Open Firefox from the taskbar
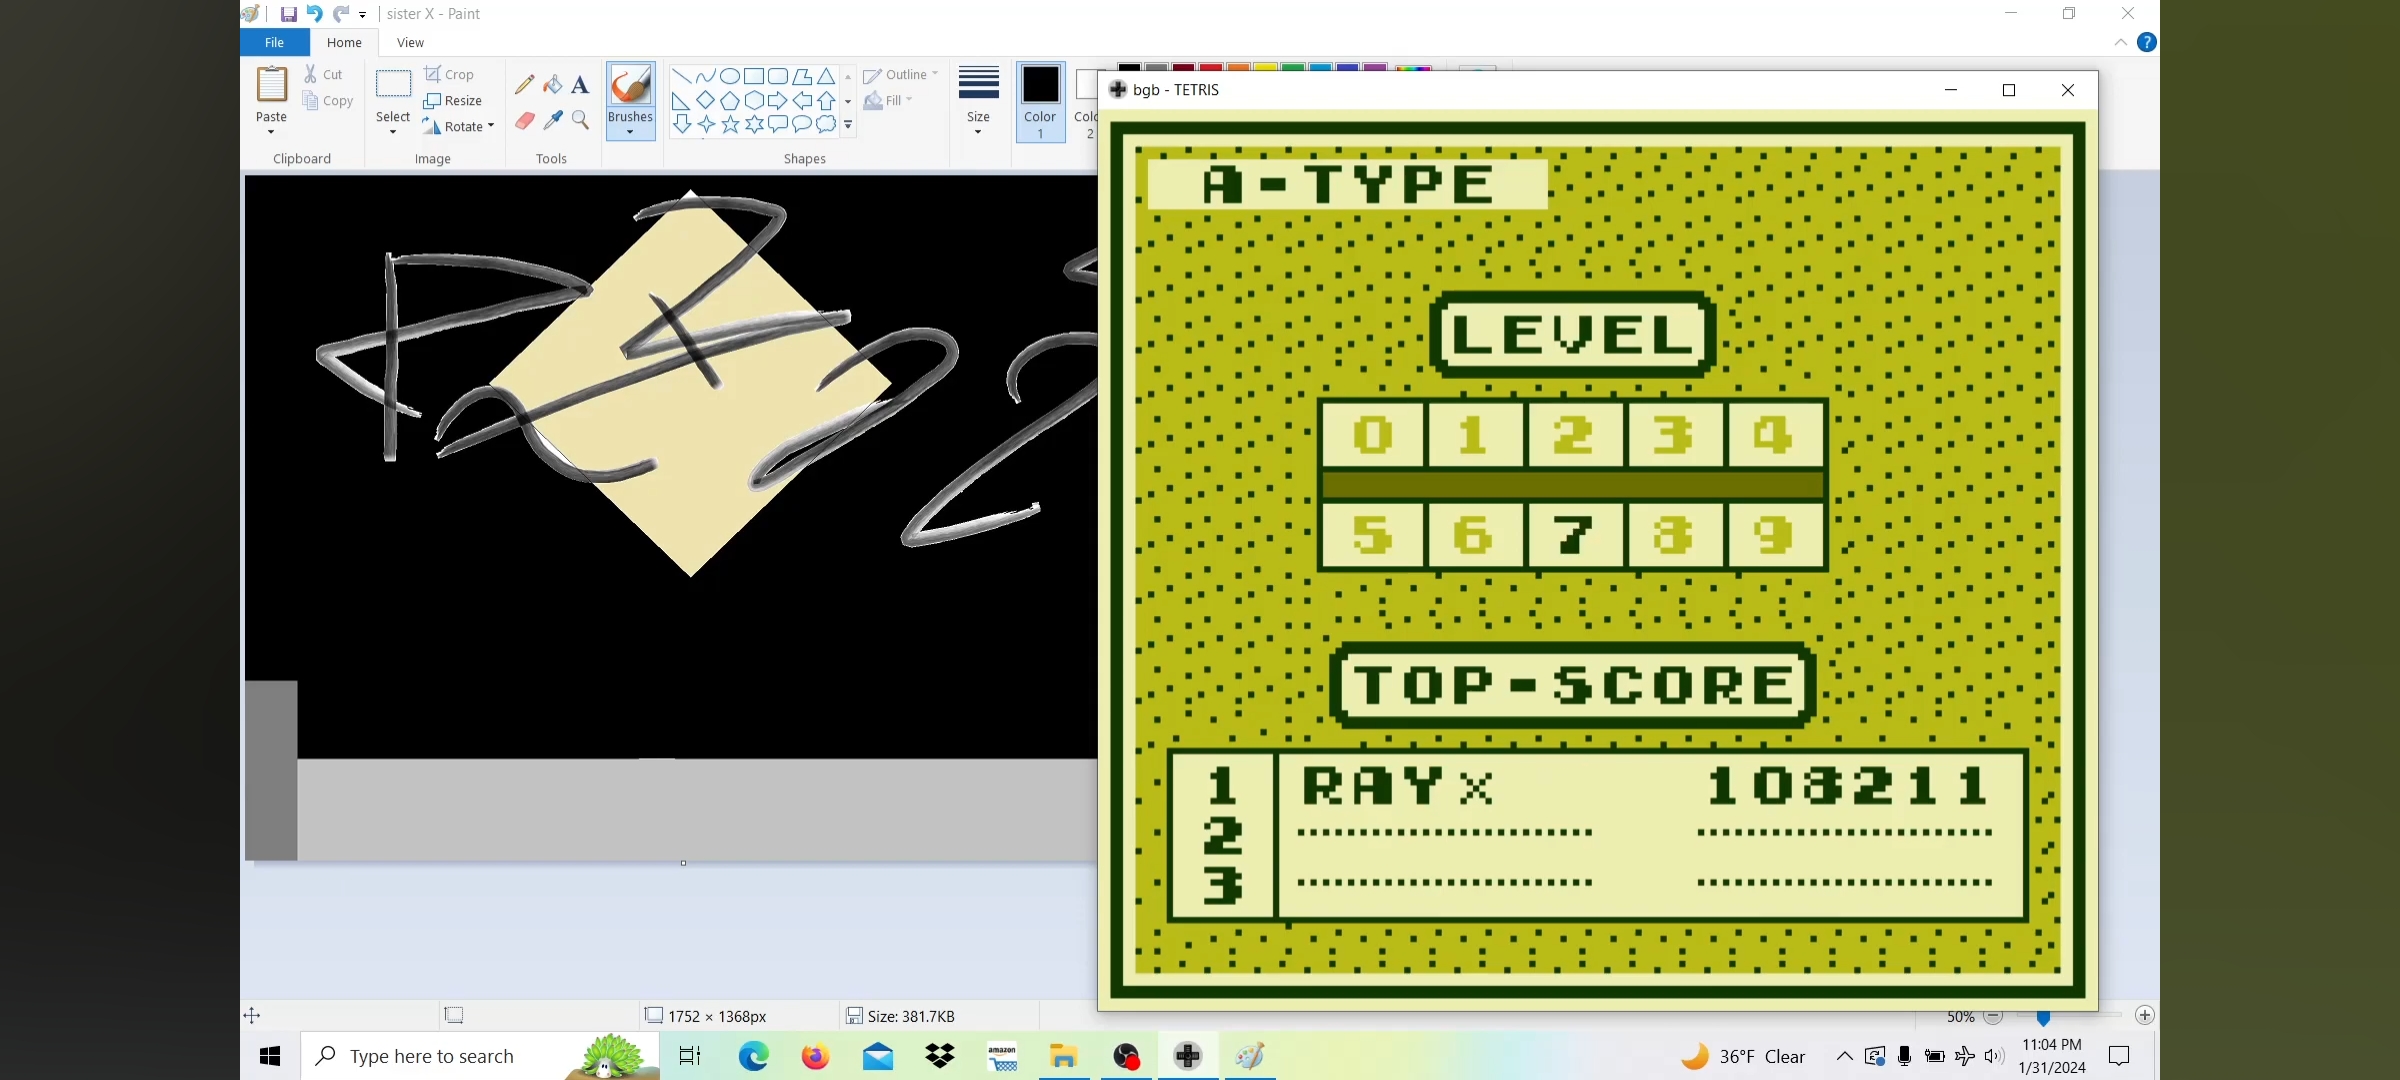 [x=816, y=1056]
